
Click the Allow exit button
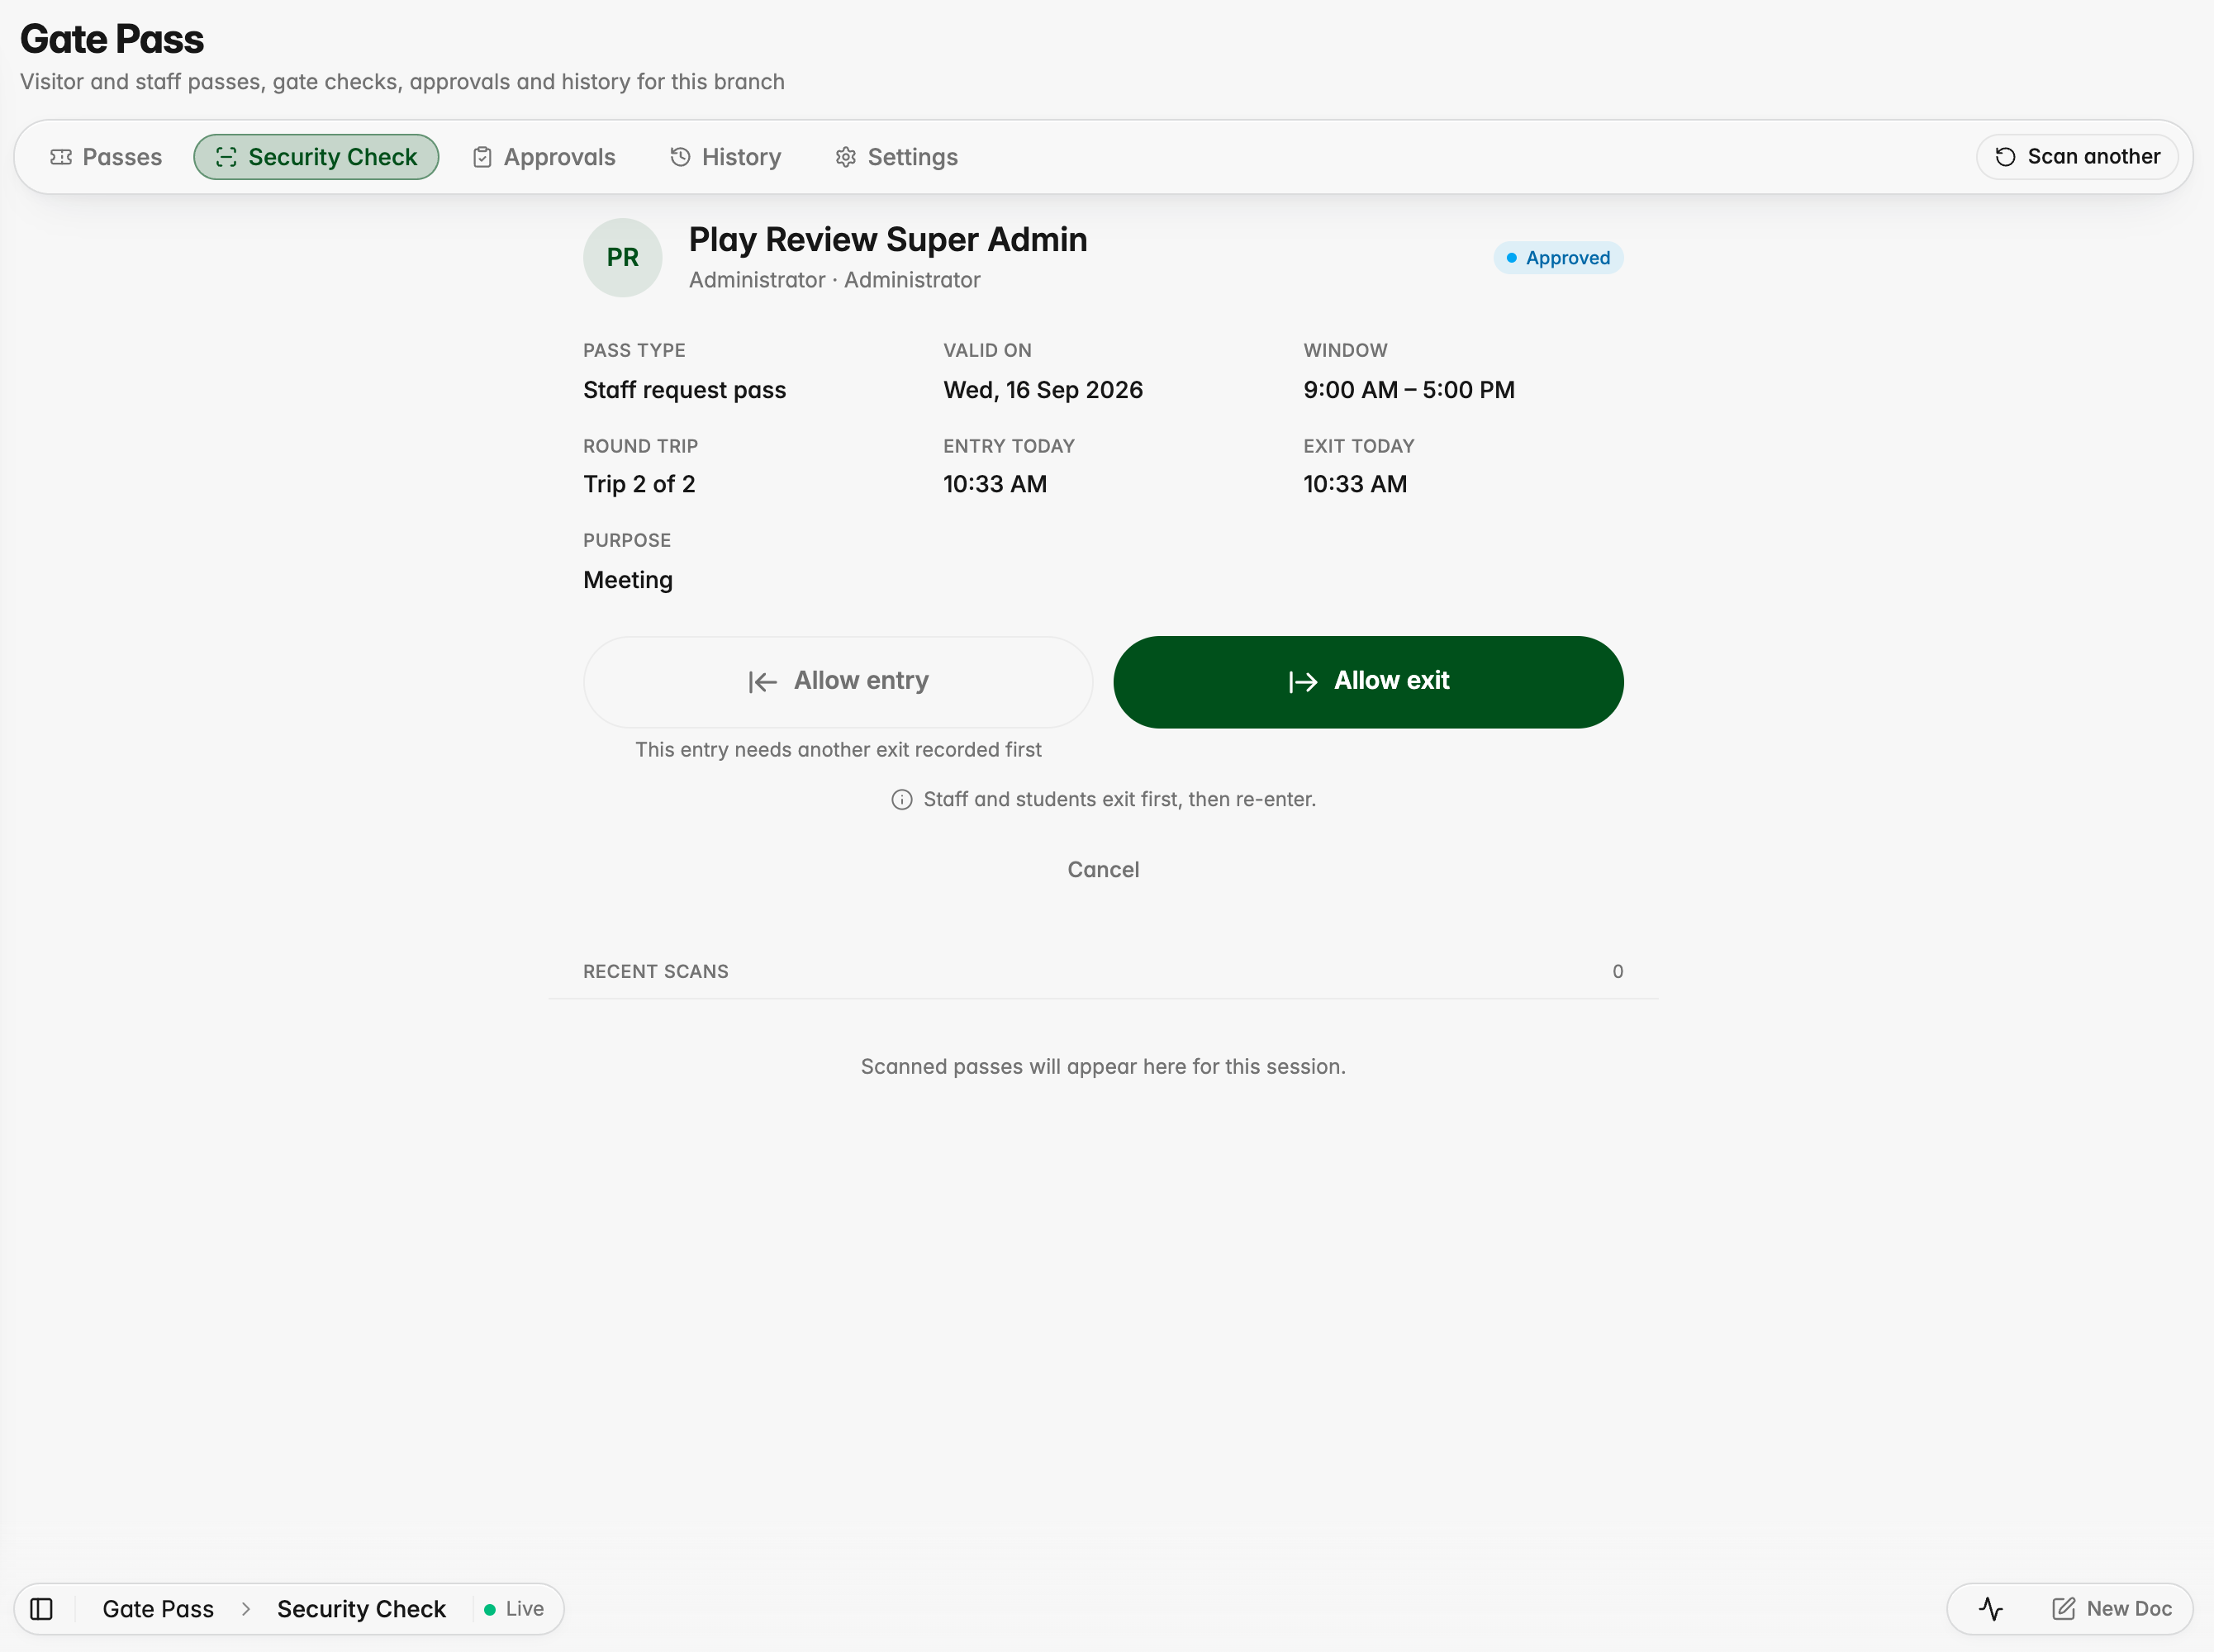[x=1368, y=681]
